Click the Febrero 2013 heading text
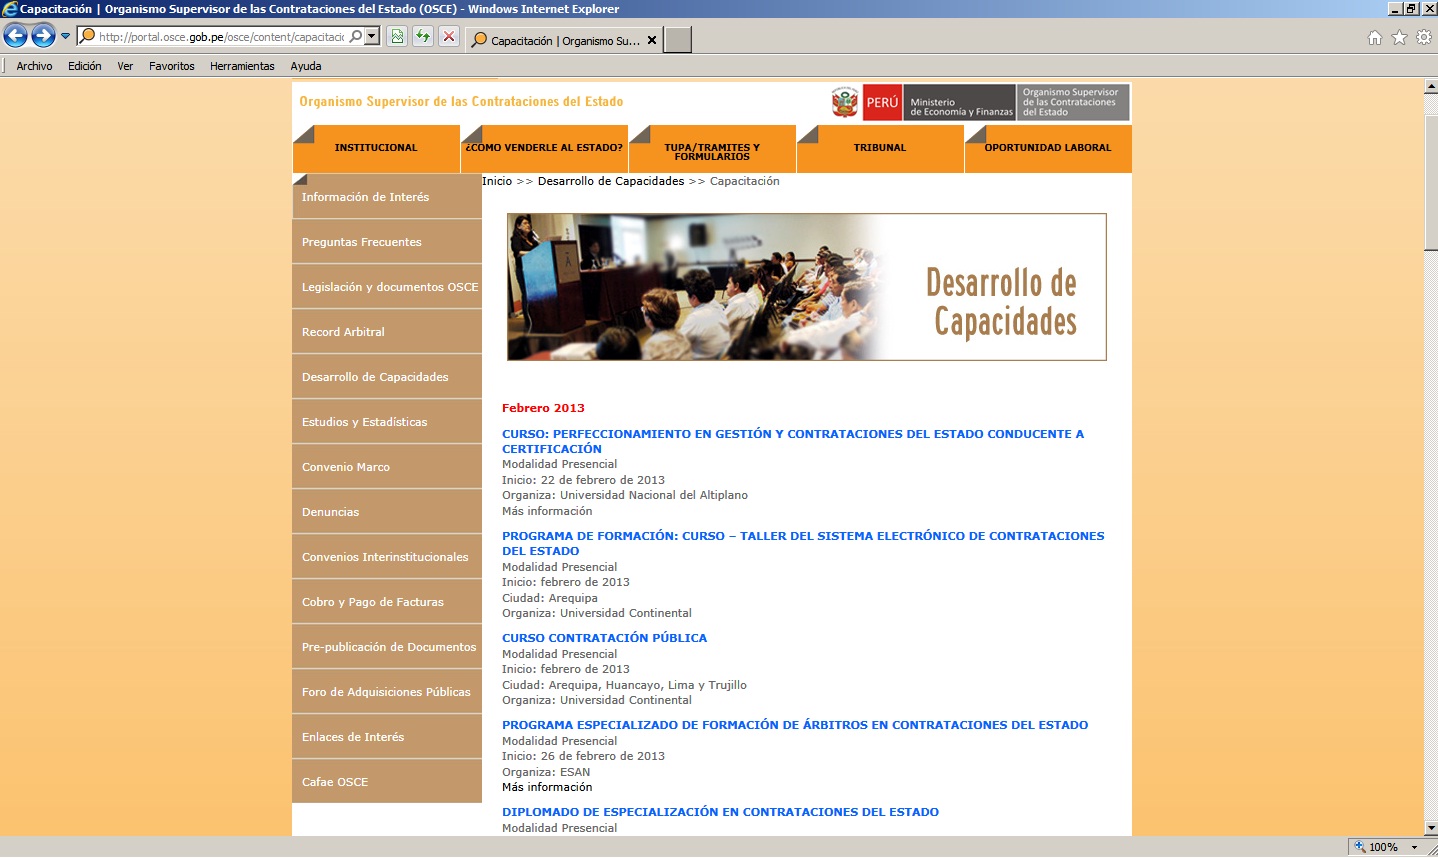 pyautogui.click(x=543, y=408)
